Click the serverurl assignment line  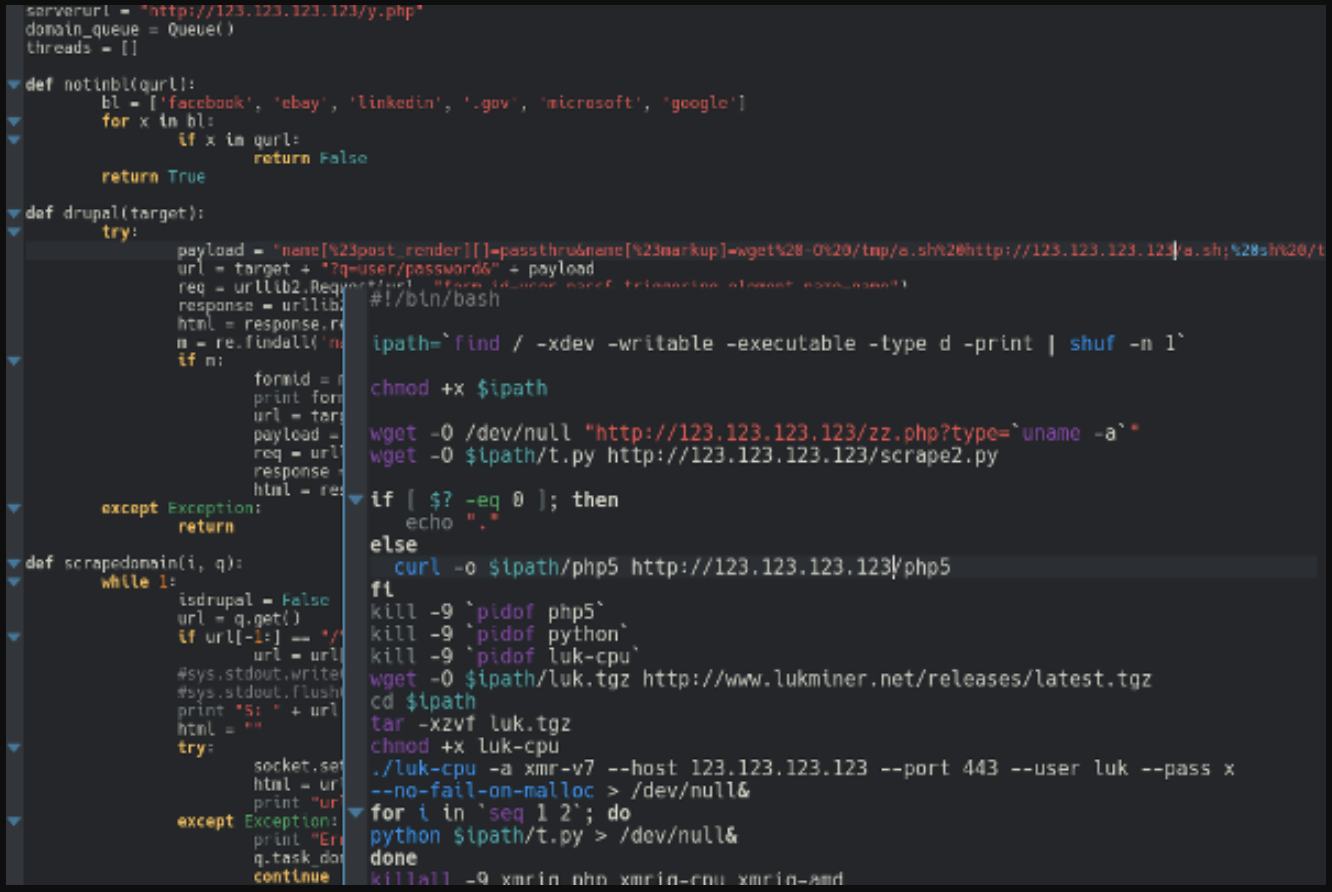(x=225, y=11)
